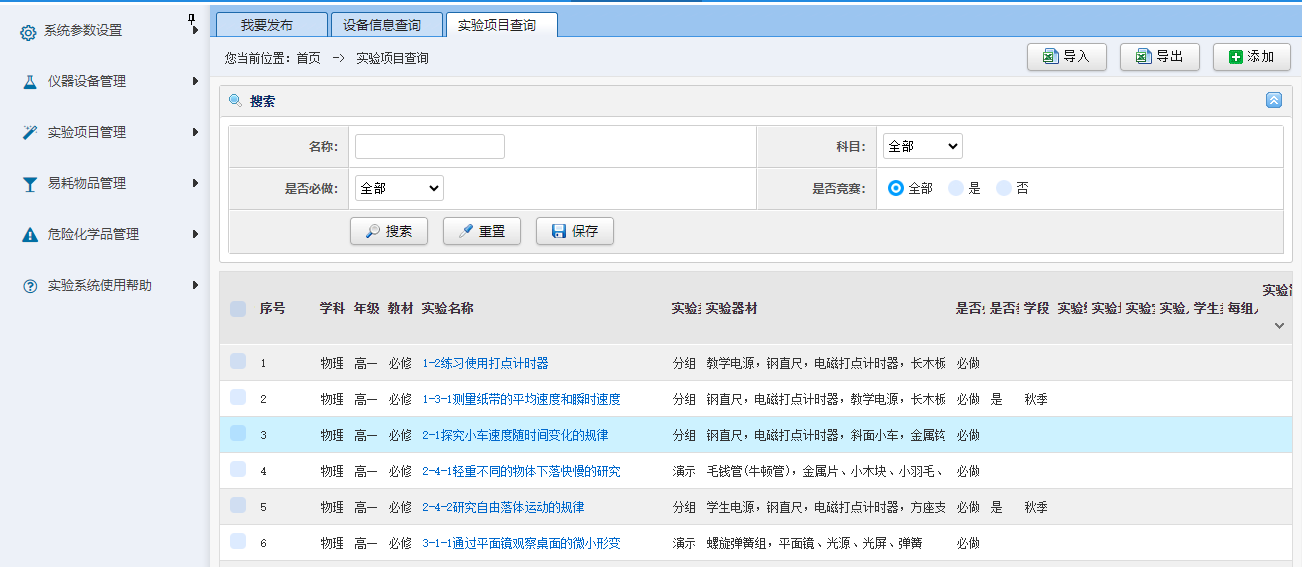
Task: Check the select-all checkbox in table header
Action: [238, 309]
